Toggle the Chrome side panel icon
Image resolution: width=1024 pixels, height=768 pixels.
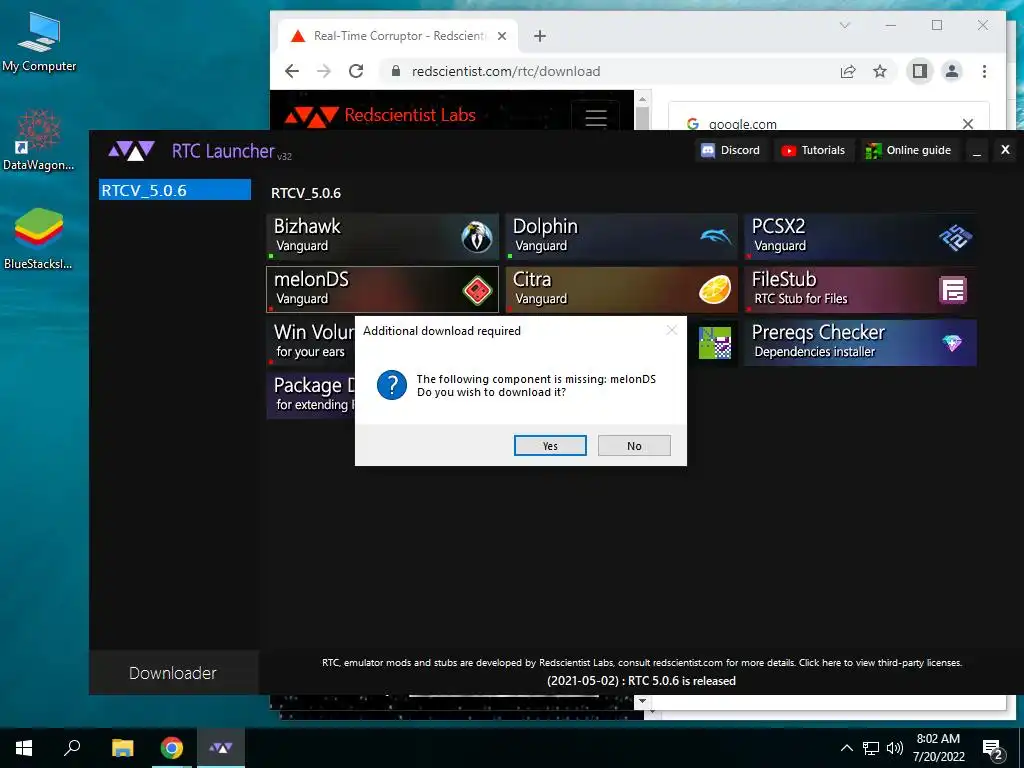[920, 71]
